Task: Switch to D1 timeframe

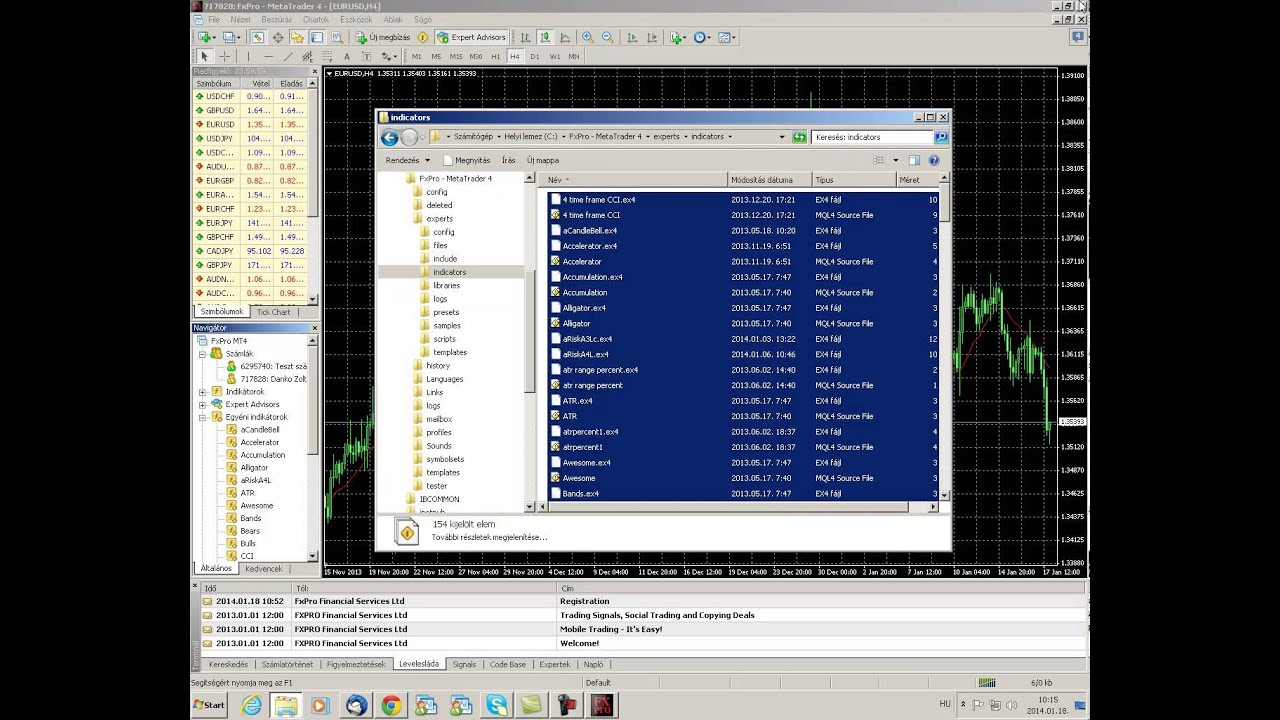Action: pyautogui.click(x=535, y=56)
